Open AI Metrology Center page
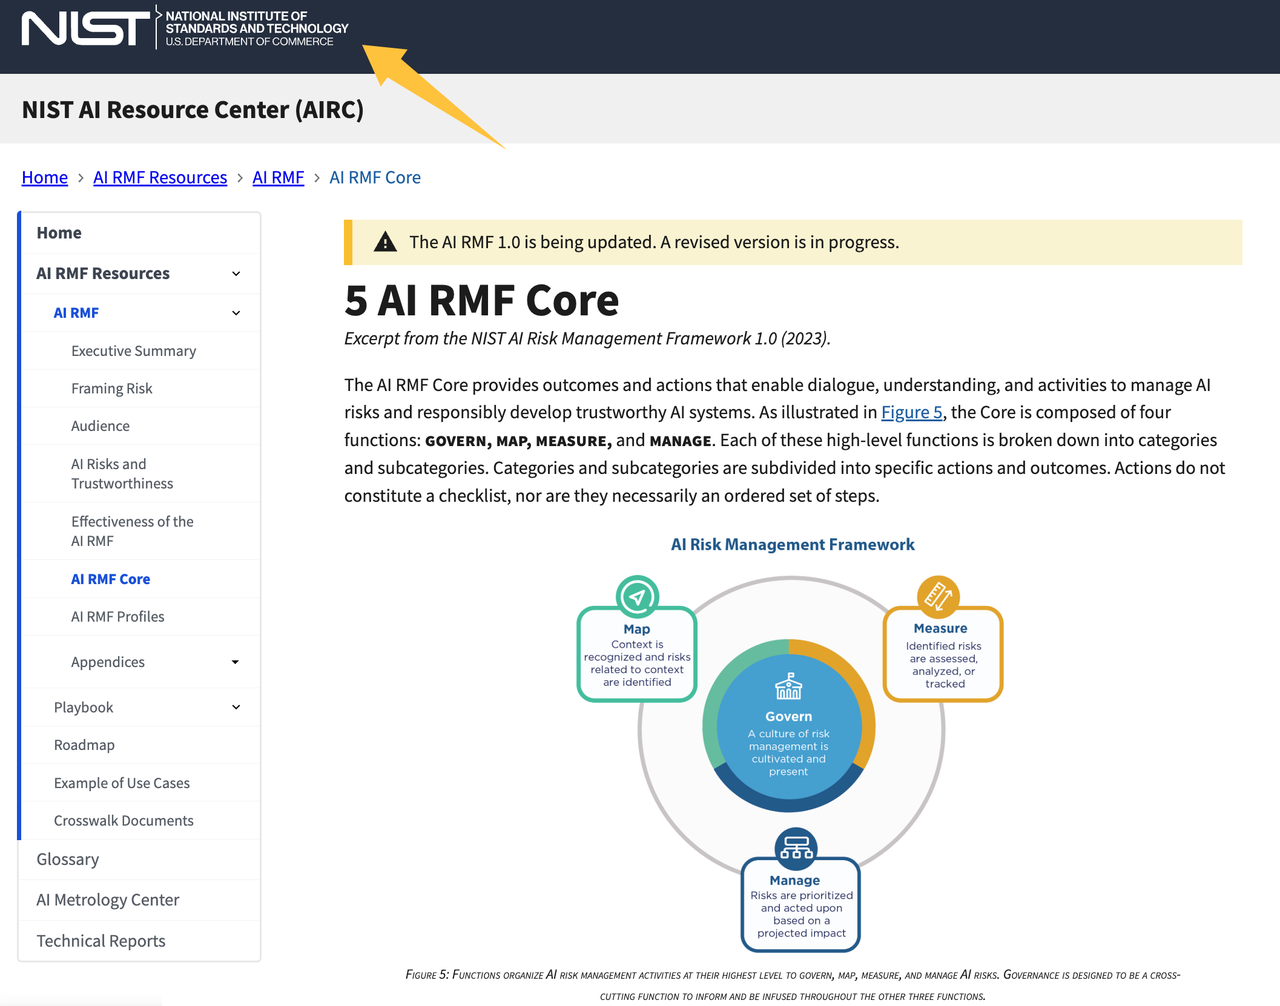 pyautogui.click(x=108, y=900)
